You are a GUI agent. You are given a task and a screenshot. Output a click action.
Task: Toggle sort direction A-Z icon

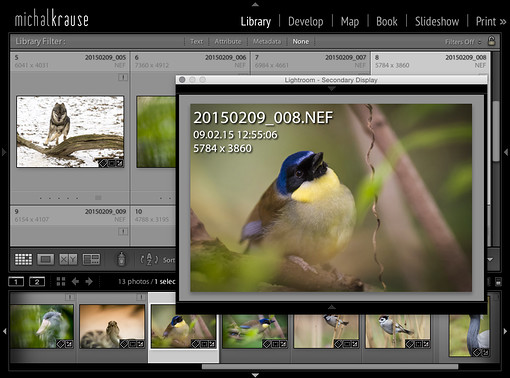click(x=149, y=259)
